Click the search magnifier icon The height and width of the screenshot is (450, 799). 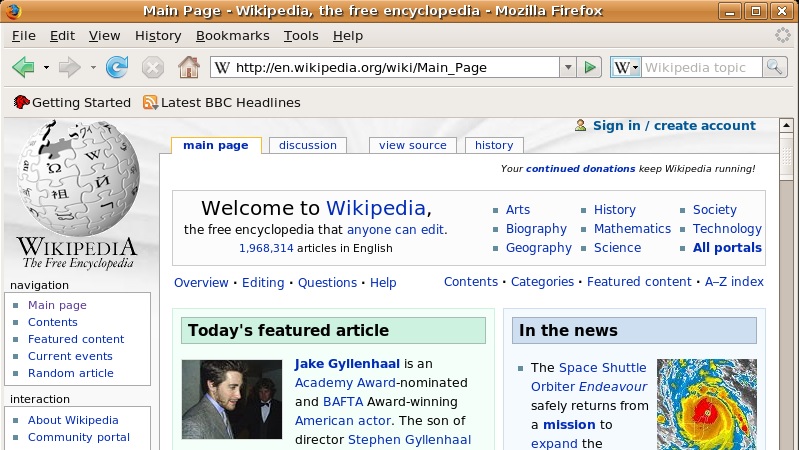[x=775, y=68]
